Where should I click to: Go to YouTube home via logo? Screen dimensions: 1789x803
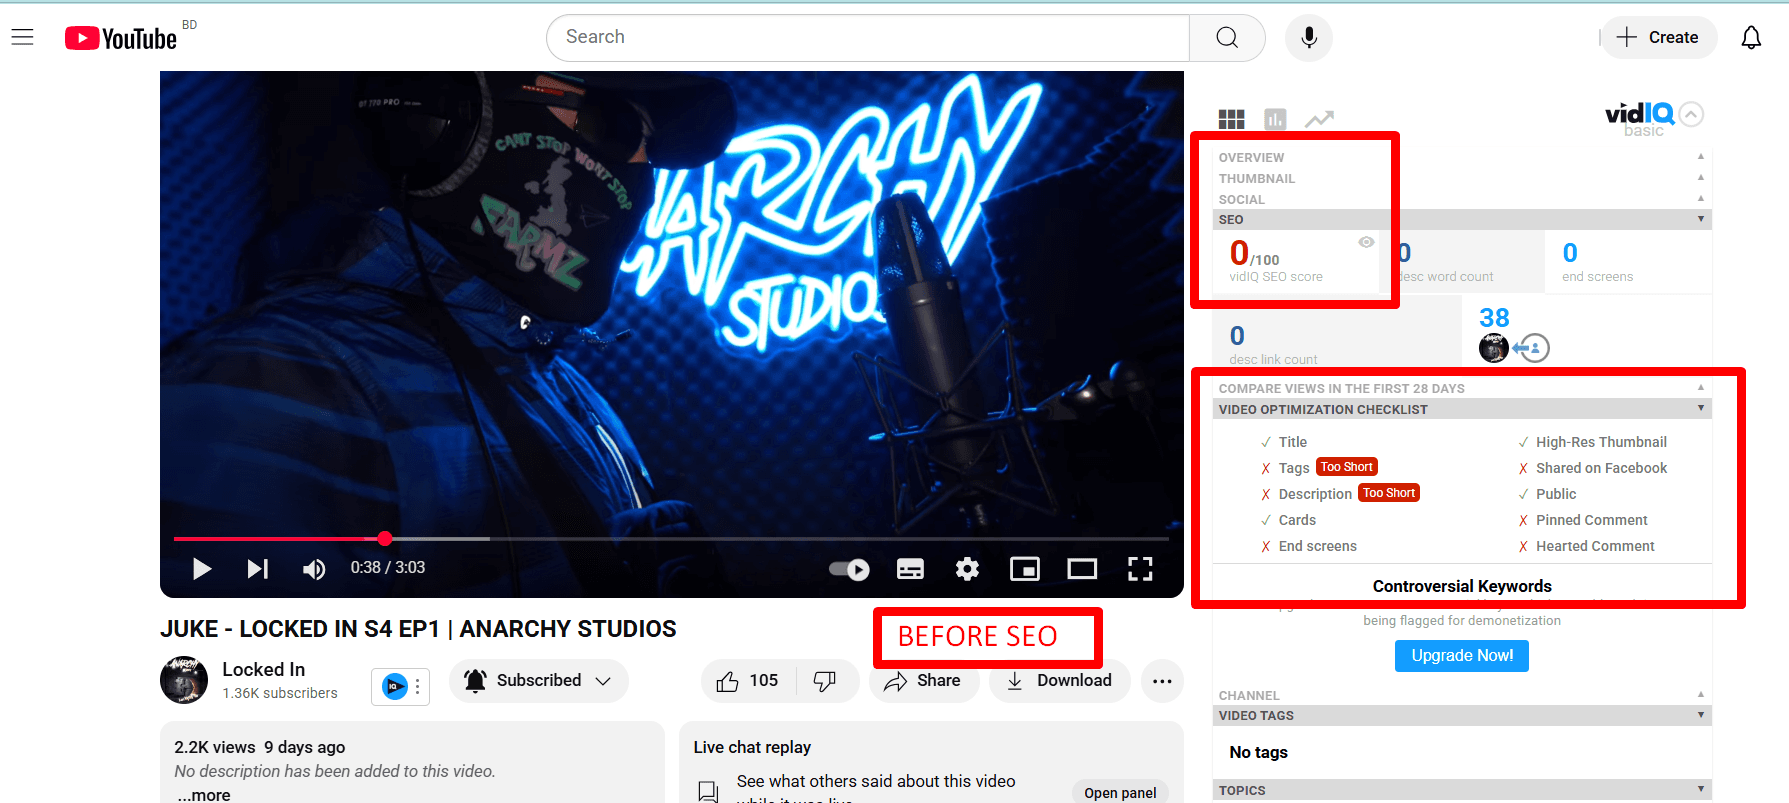coord(121,38)
